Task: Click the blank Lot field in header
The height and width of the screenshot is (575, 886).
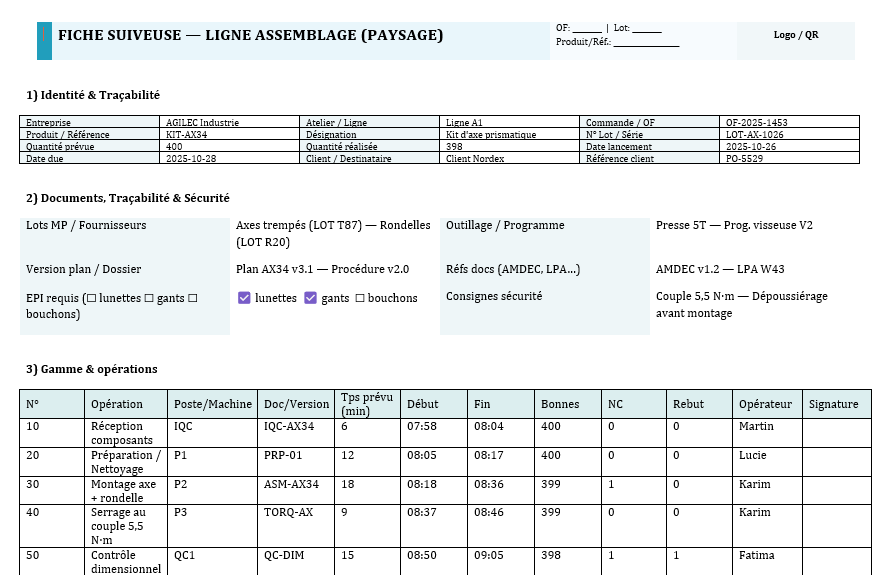Action: click(647, 28)
